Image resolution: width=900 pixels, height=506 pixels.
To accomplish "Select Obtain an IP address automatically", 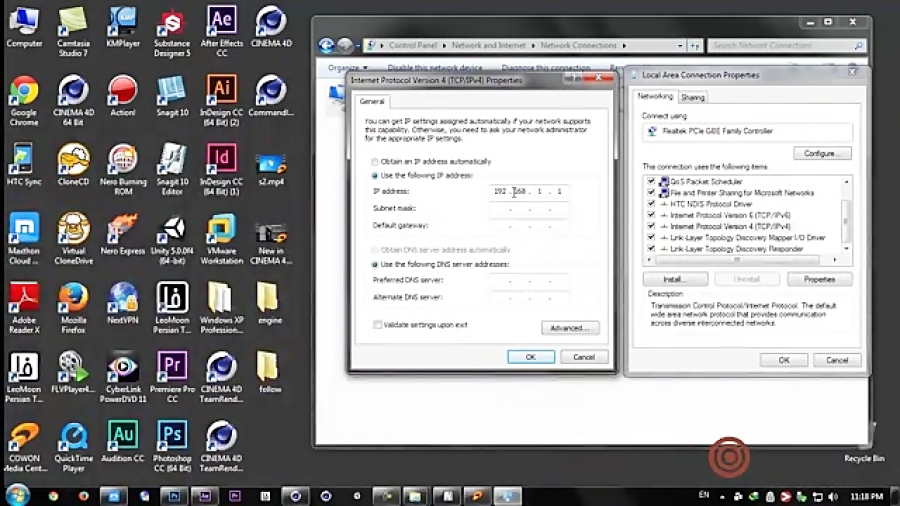I will coord(375,162).
